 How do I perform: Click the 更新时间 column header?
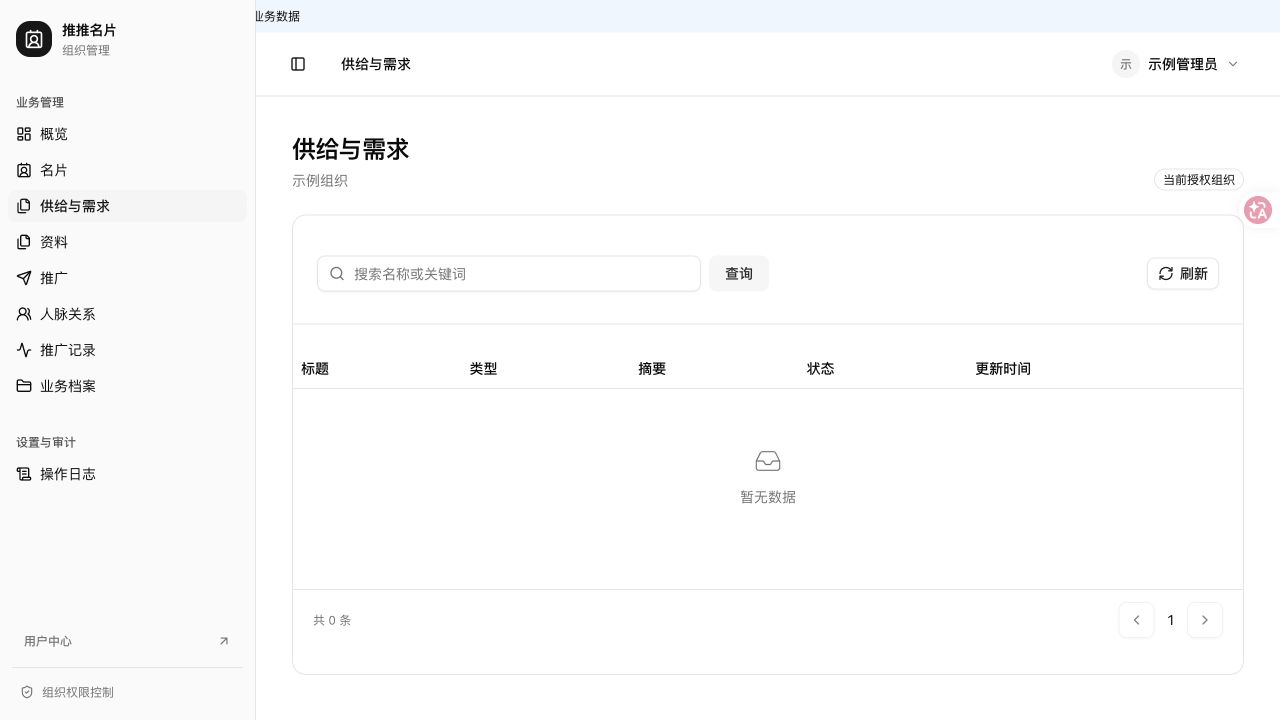click(x=1003, y=369)
